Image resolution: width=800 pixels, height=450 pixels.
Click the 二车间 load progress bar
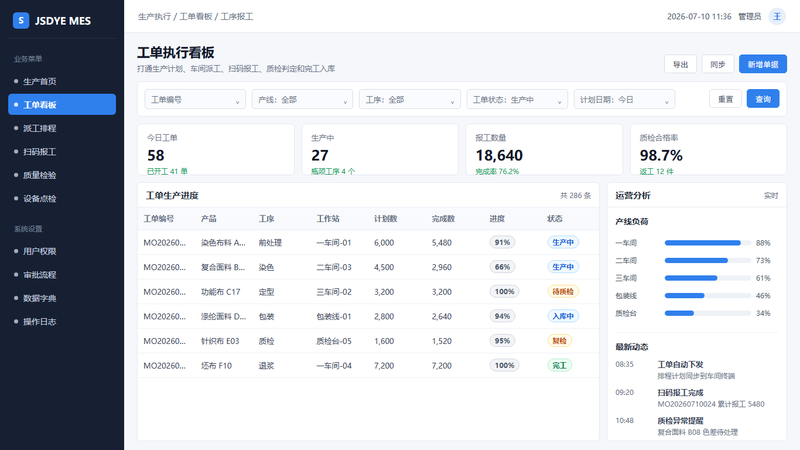coord(707,260)
